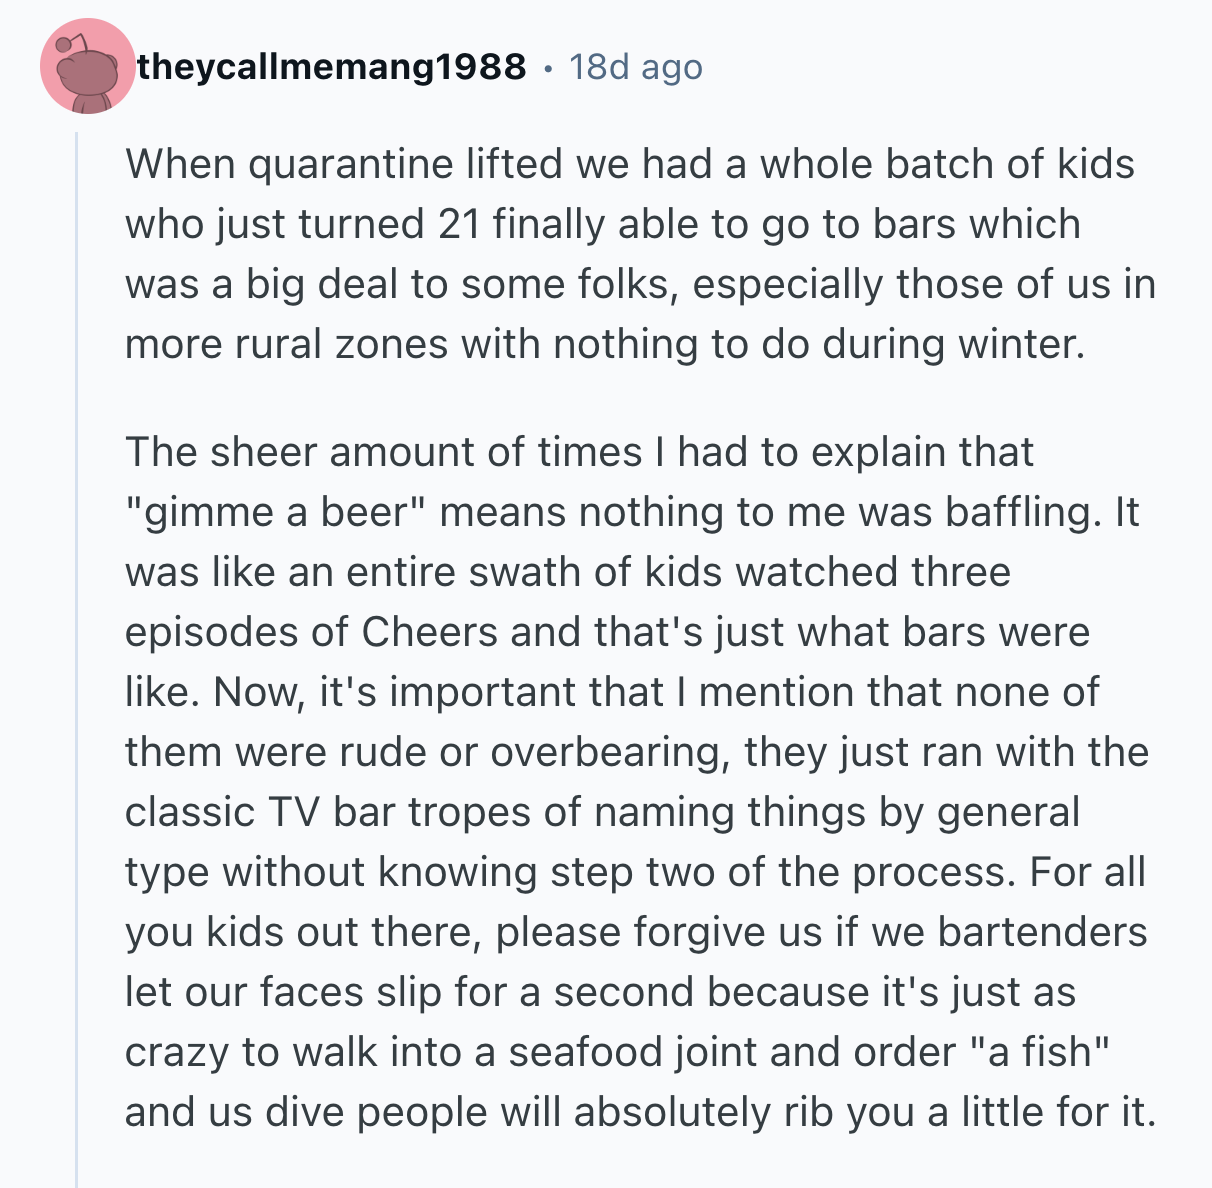
Task: Click the "18d ago" comment timestamp
Action: (x=636, y=67)
